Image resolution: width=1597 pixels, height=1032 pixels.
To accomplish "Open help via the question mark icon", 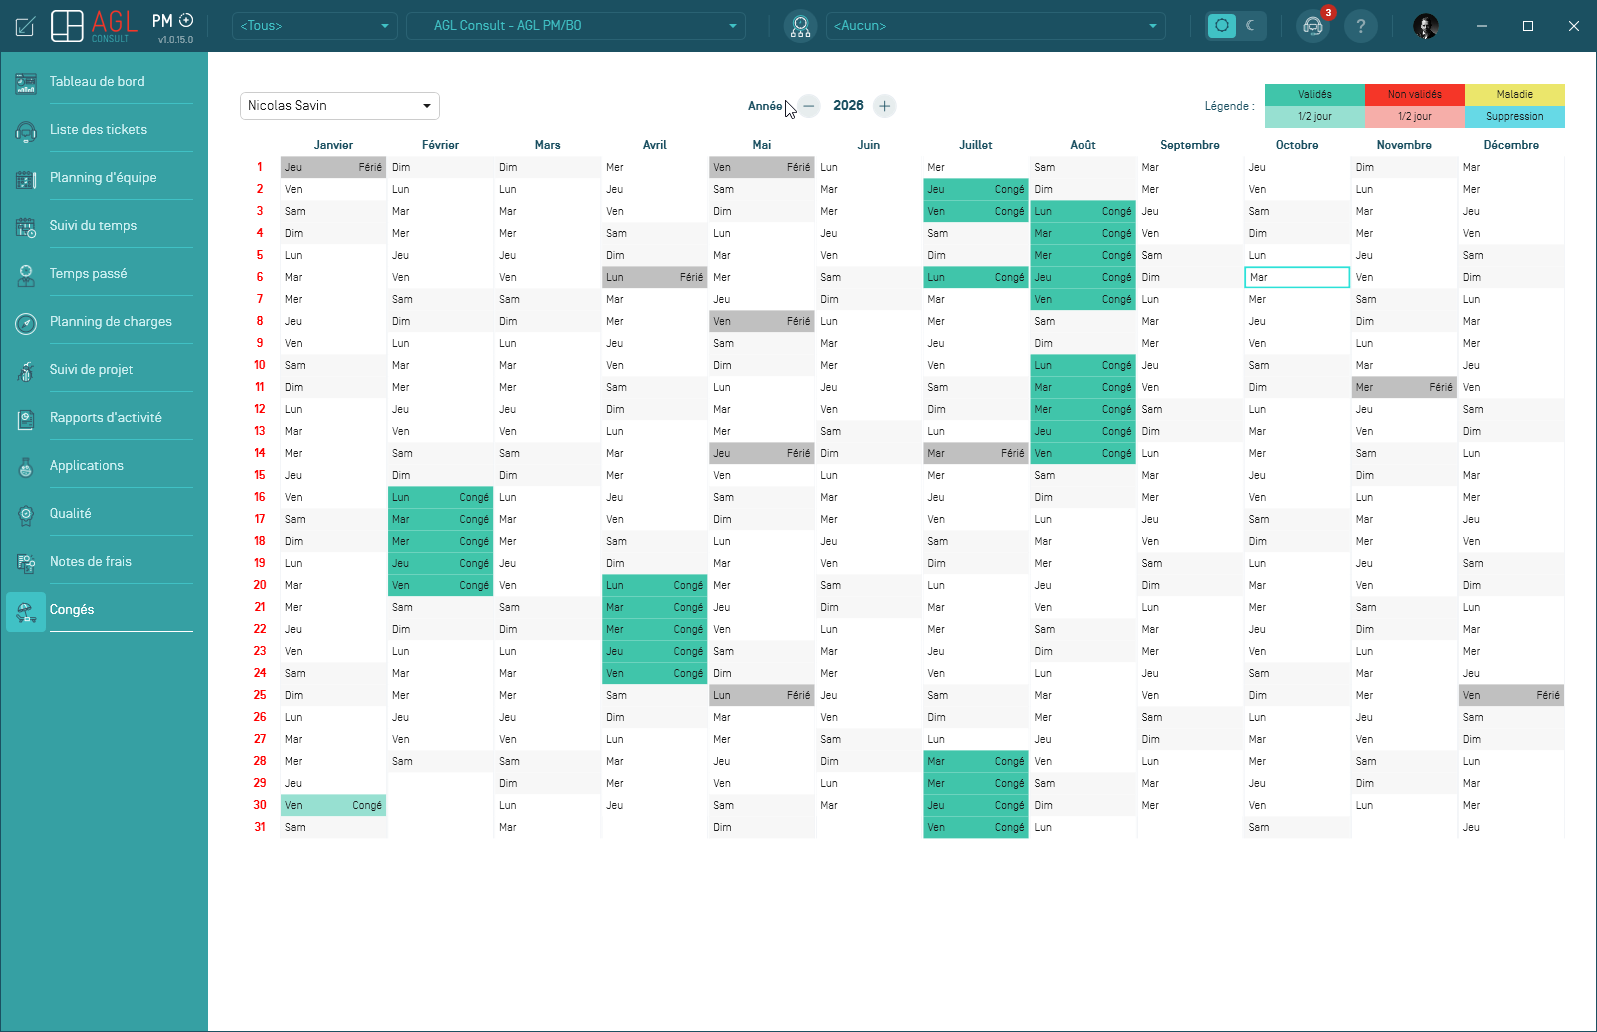I will [x=1360, y=26].
